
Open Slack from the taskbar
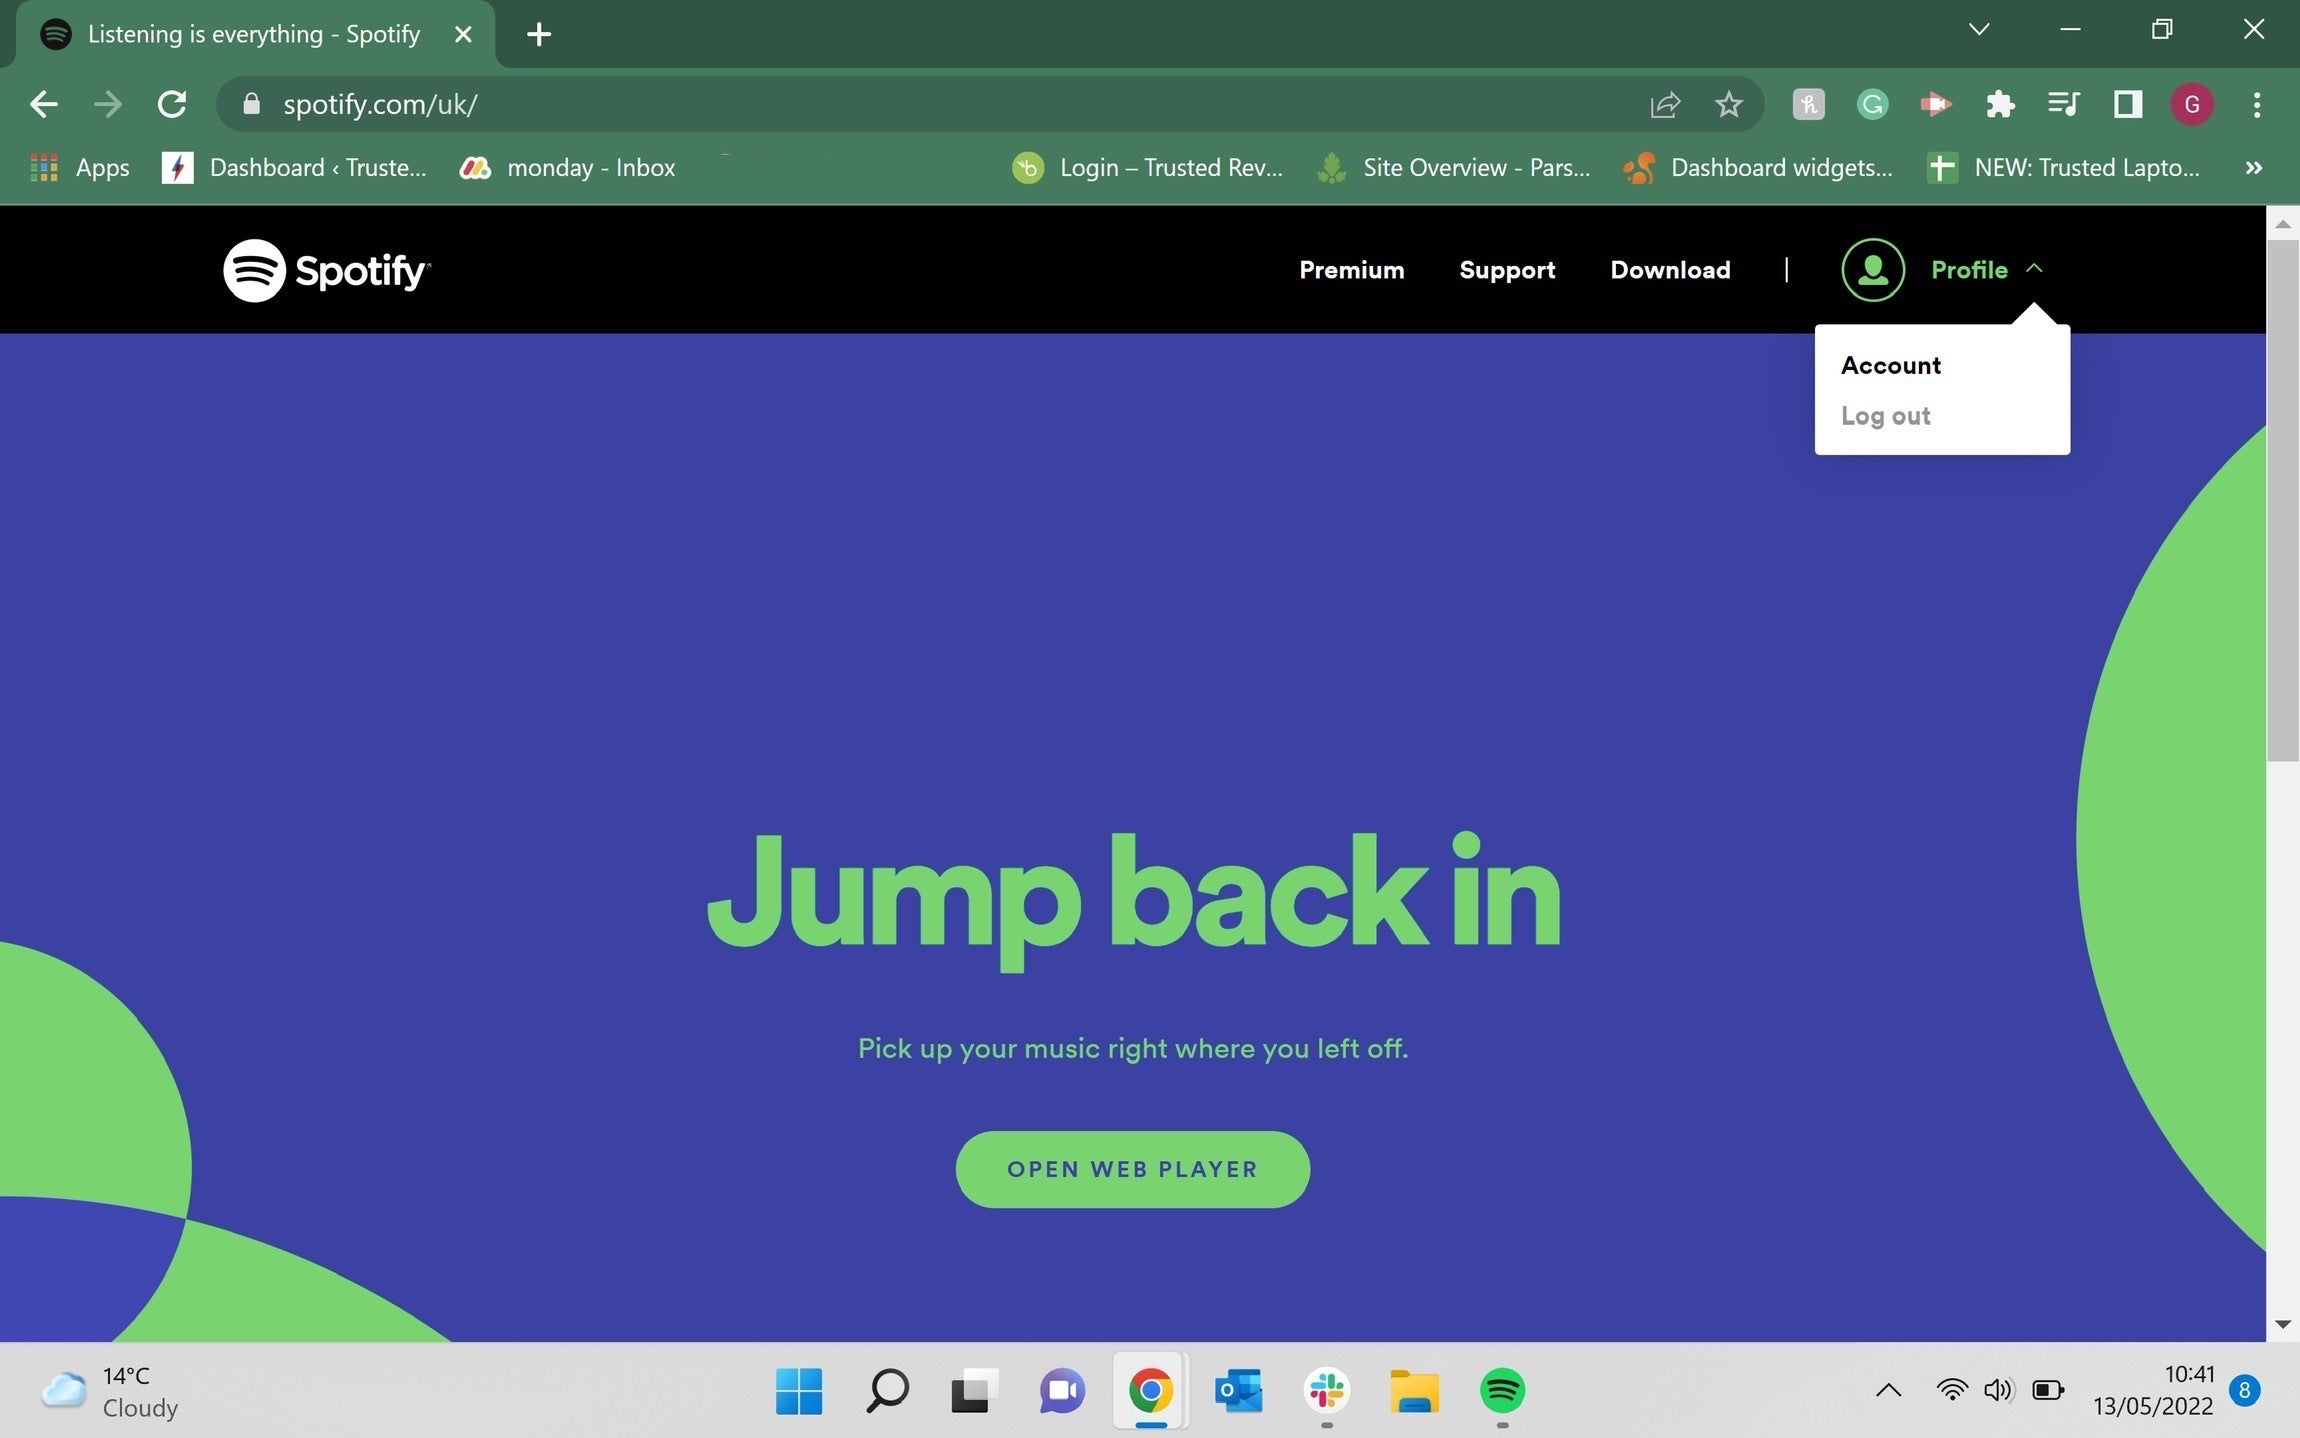click(1326, 1391)
